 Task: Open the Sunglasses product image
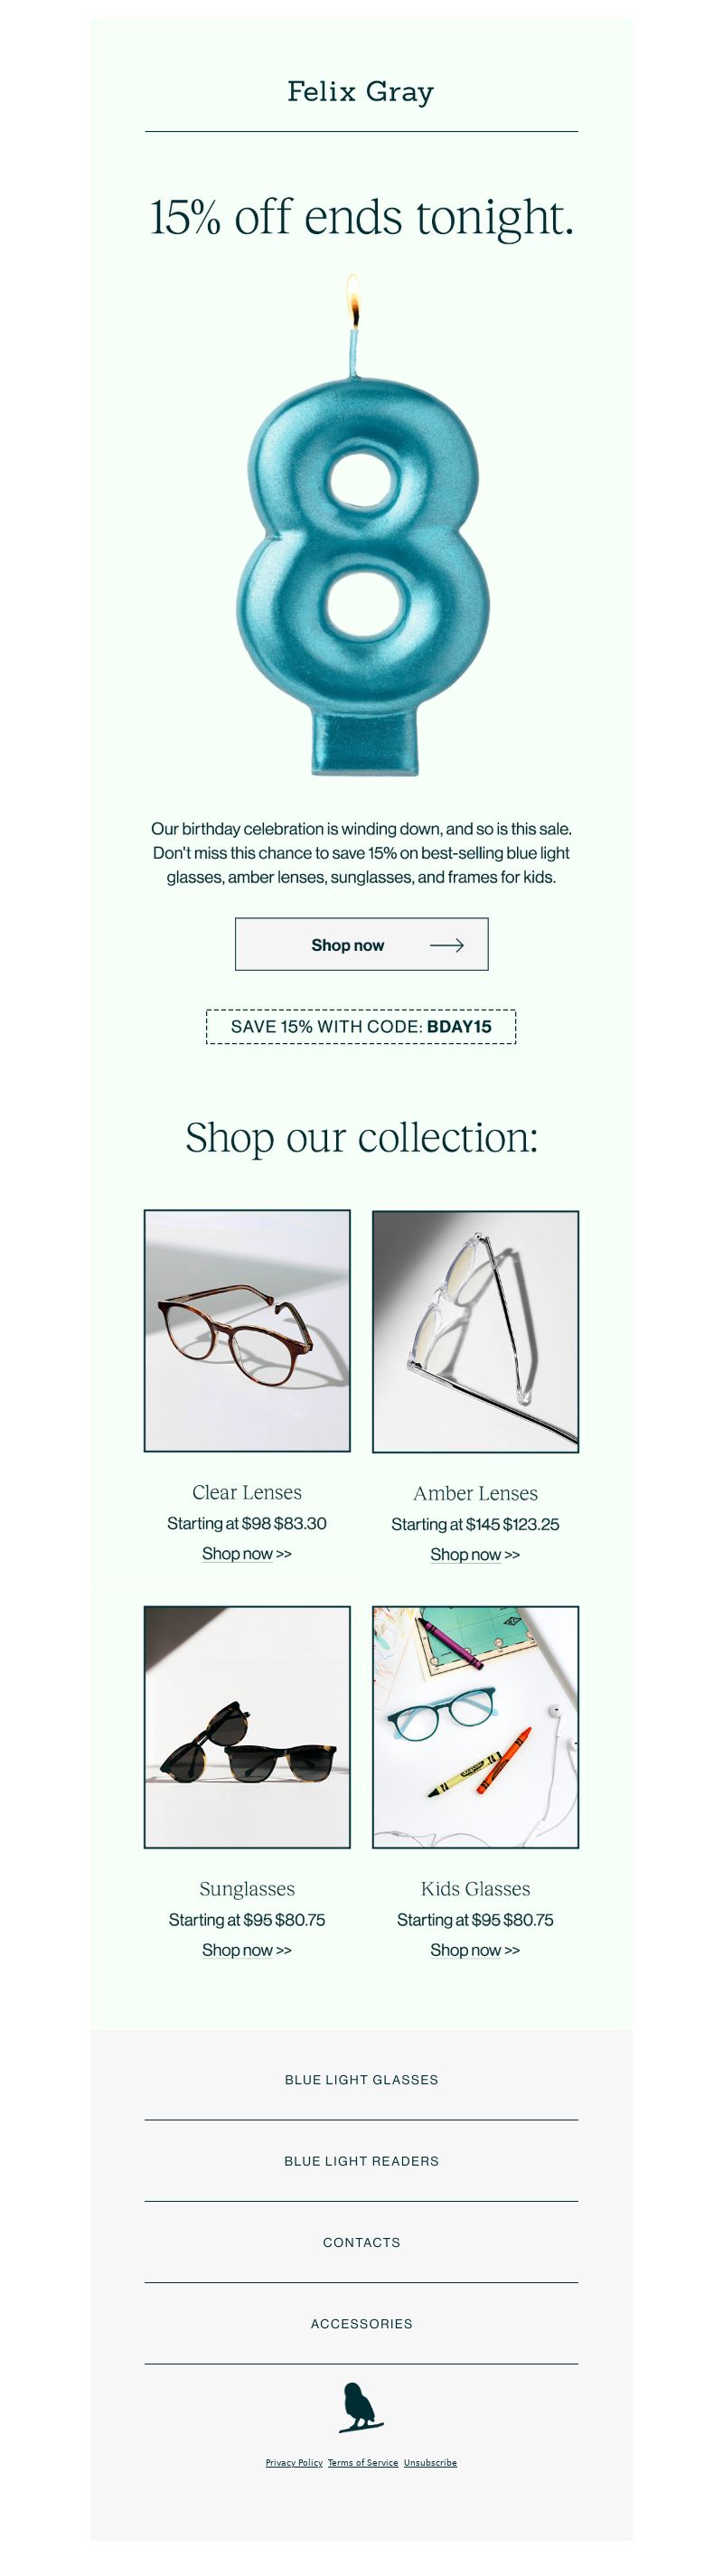point(247,1727)
